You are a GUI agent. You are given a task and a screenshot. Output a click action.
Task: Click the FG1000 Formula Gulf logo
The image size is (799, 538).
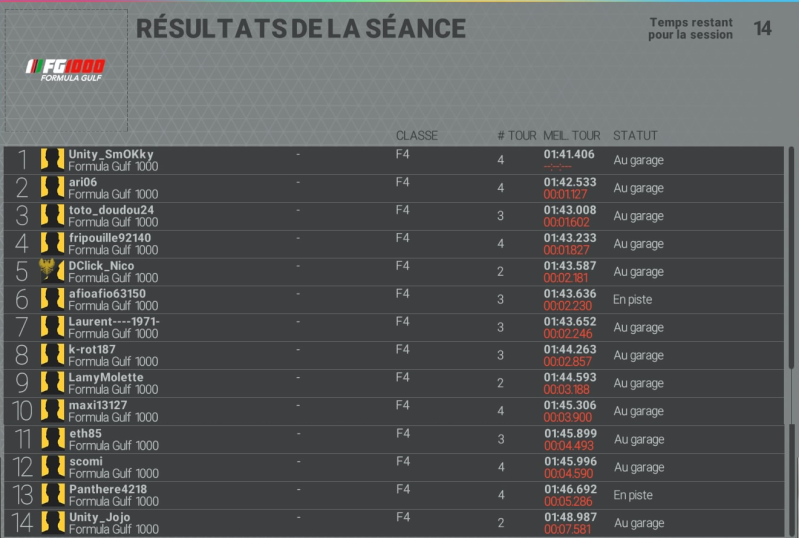click(65, 70)
